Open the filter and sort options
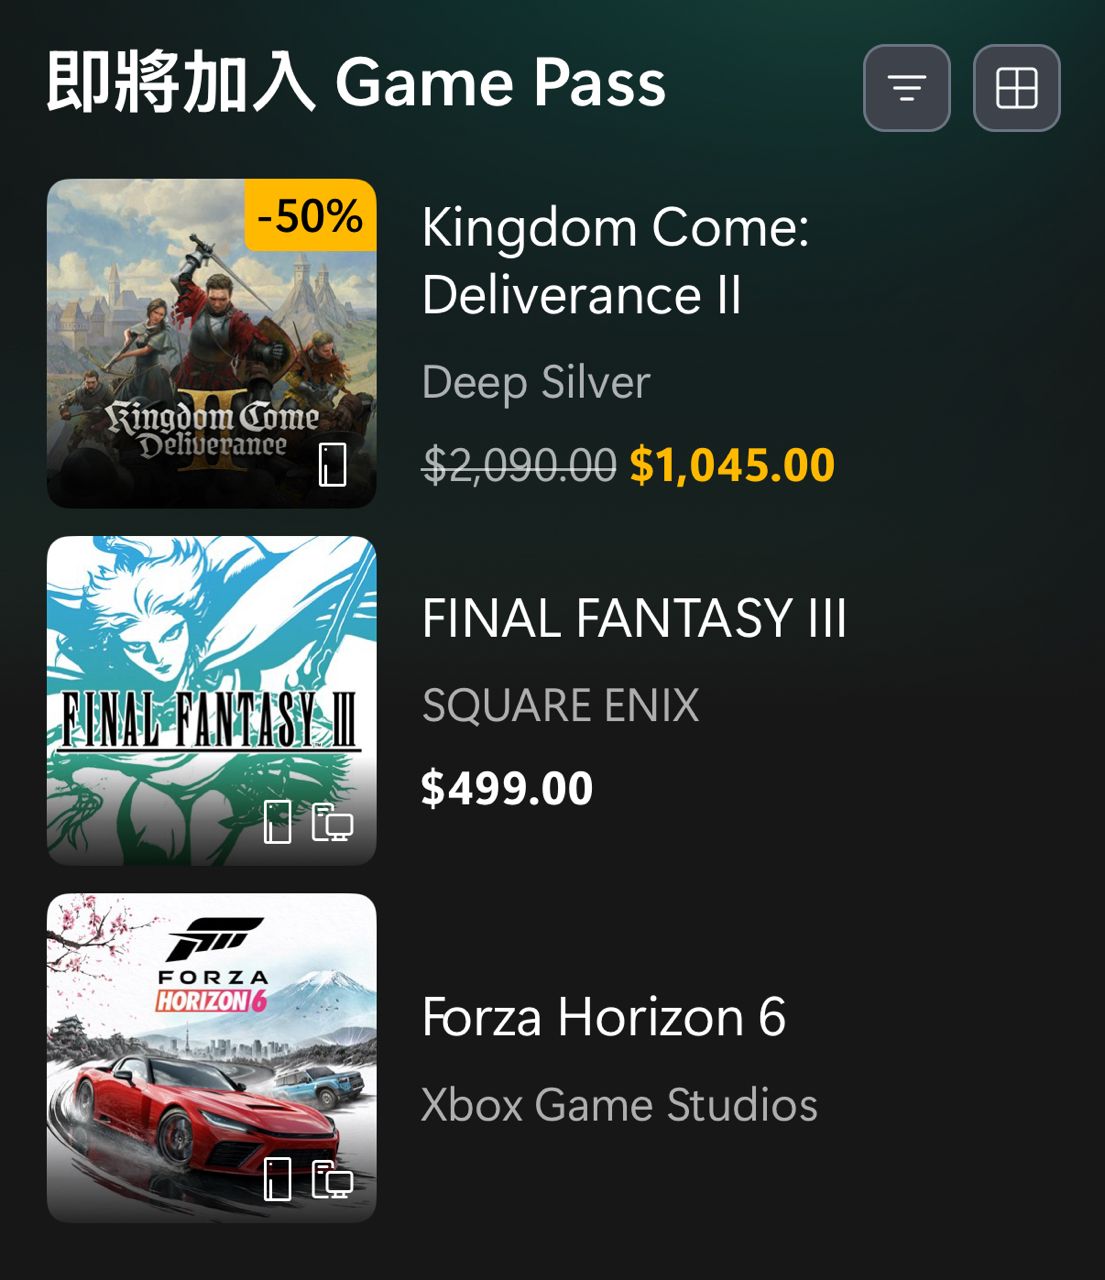The width and height of the screenshot is (1105, 1280). 906,88
